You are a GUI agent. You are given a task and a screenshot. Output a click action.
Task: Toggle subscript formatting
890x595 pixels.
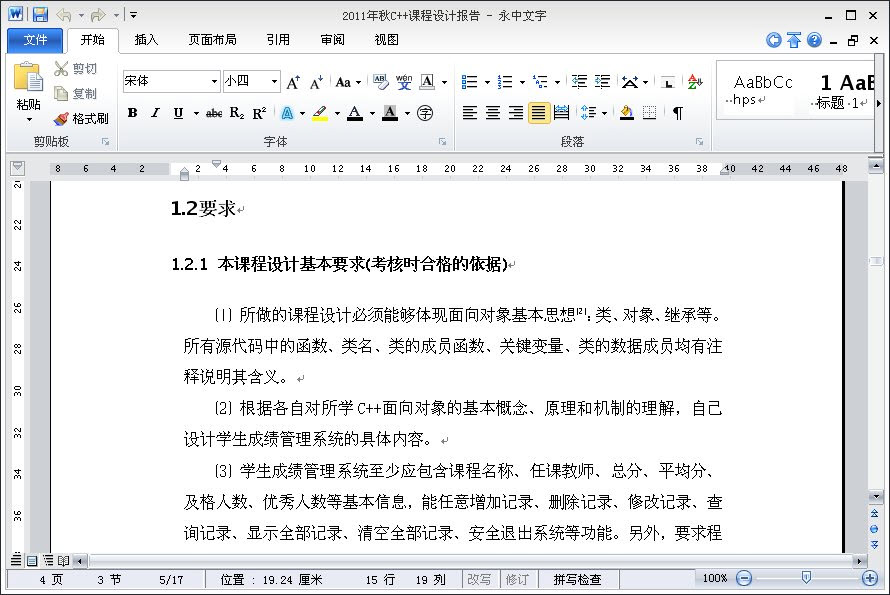tap(237, 113)
